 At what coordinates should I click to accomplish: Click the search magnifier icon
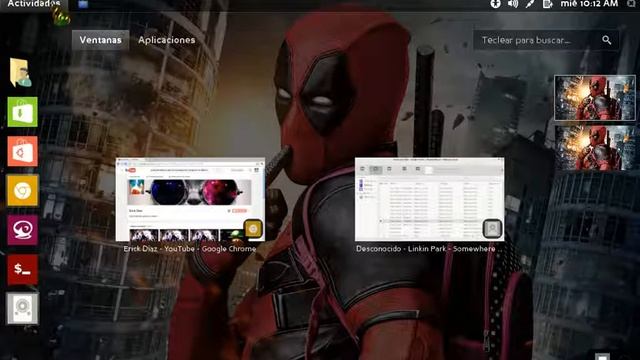[607, 40]
